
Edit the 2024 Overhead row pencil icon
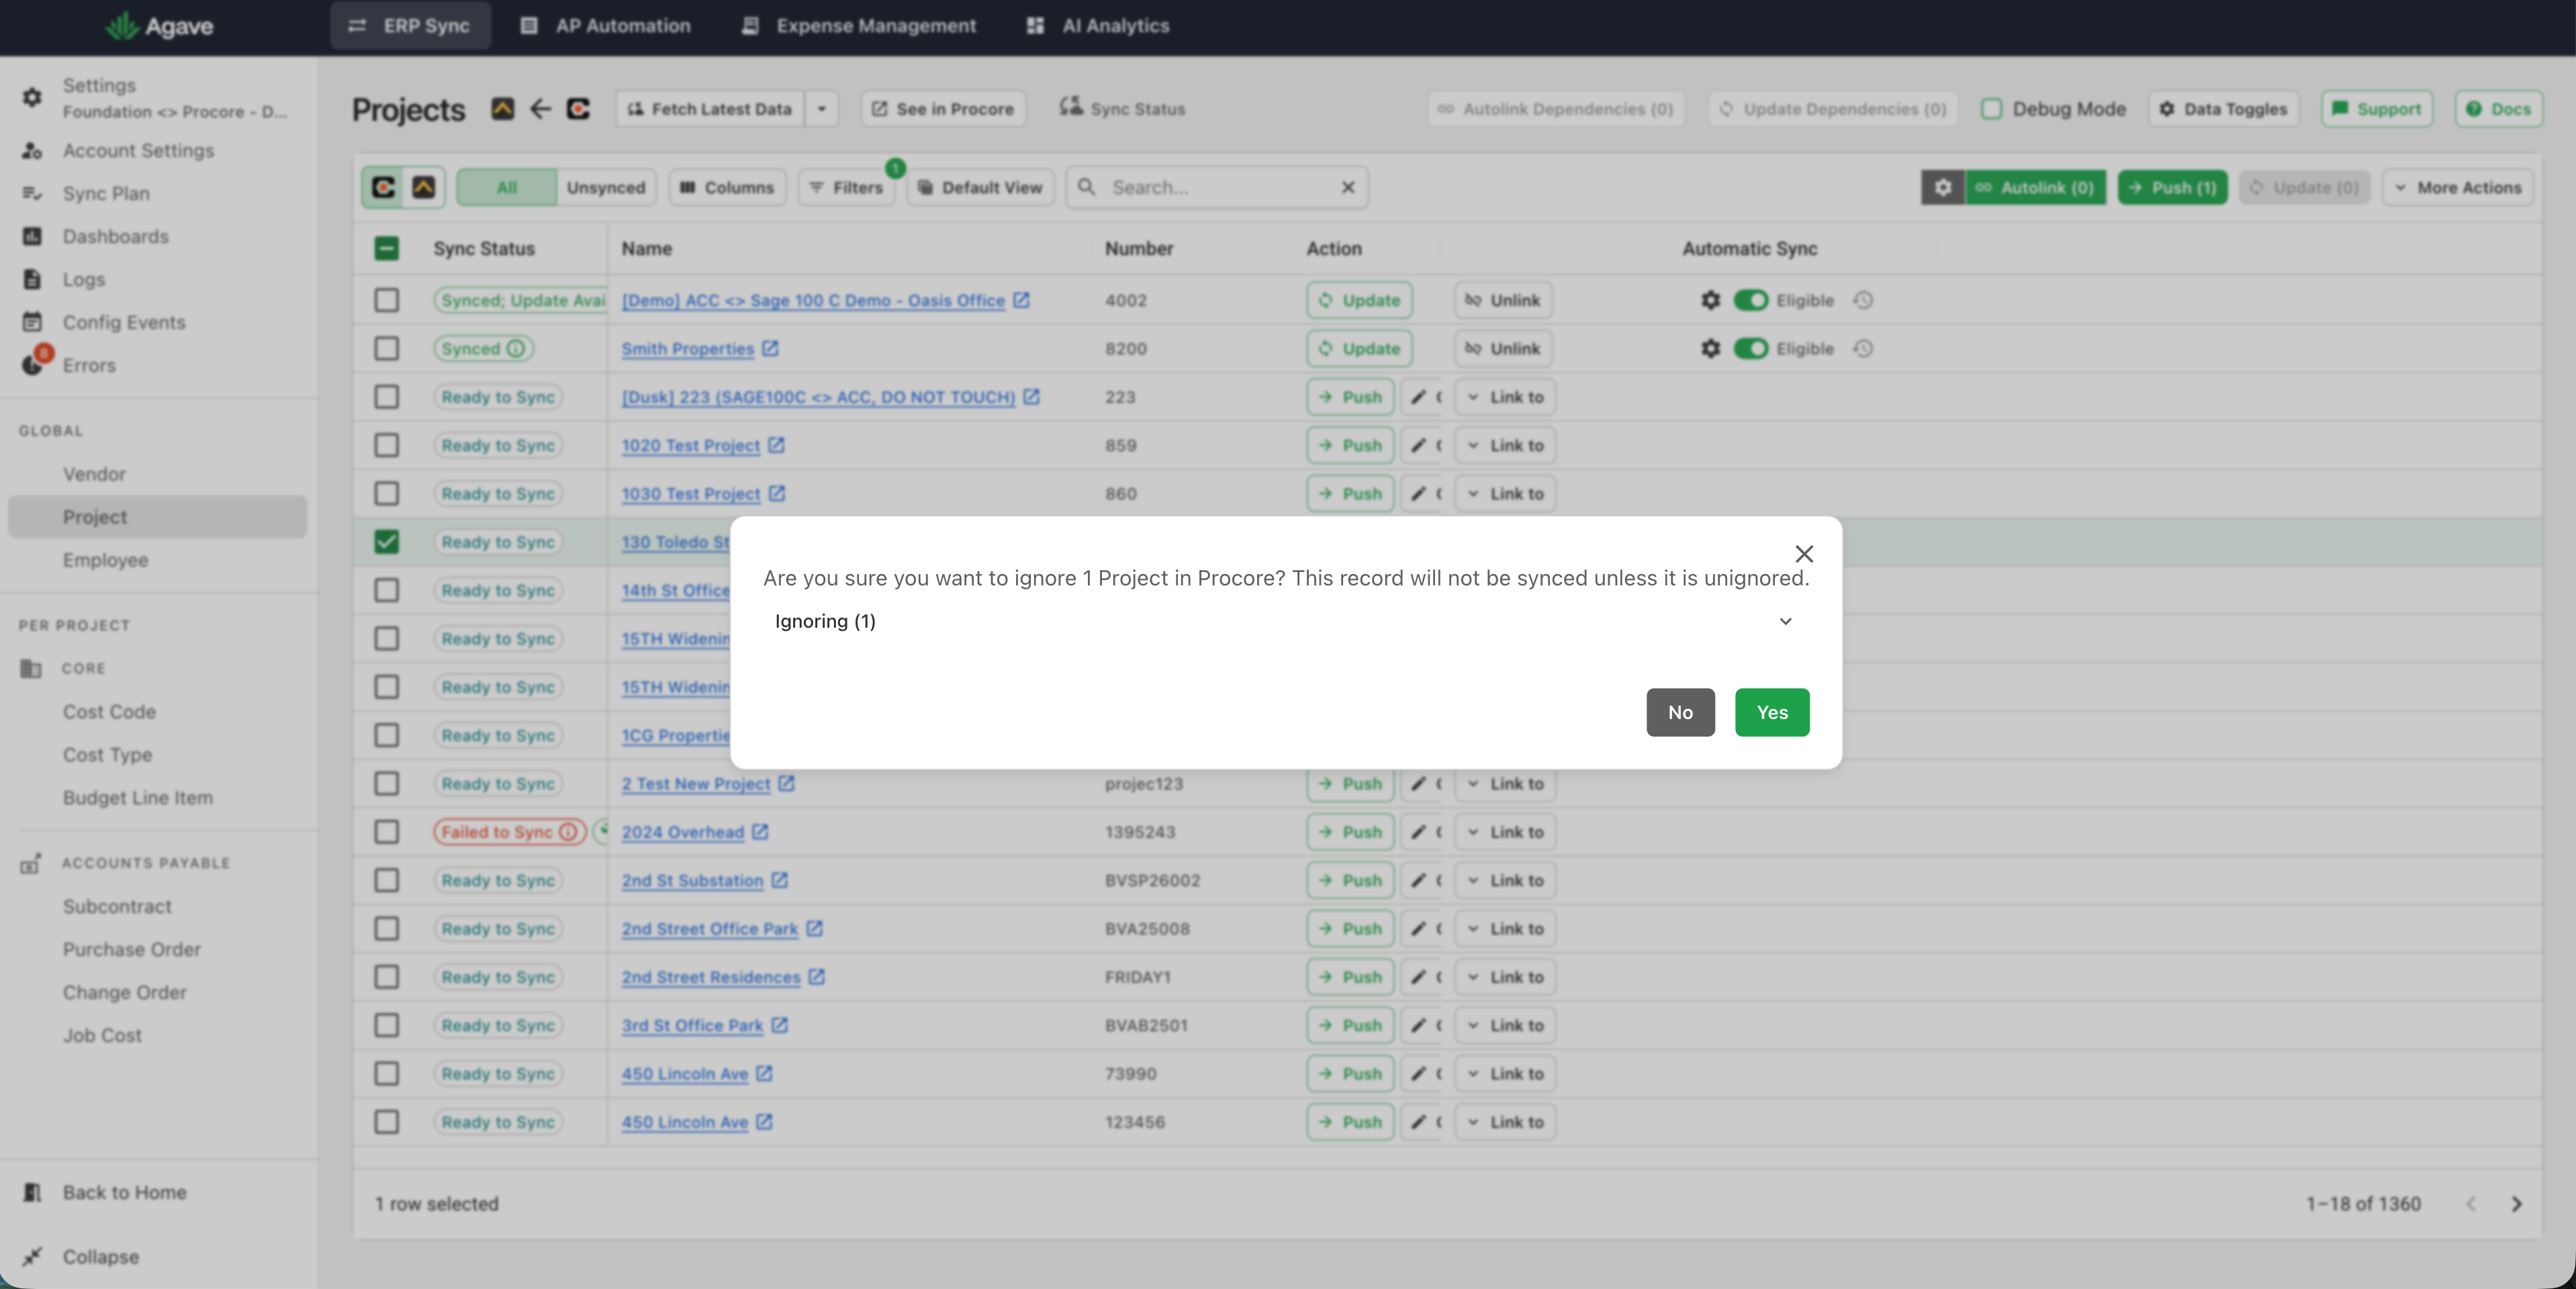click(1419, 832)
